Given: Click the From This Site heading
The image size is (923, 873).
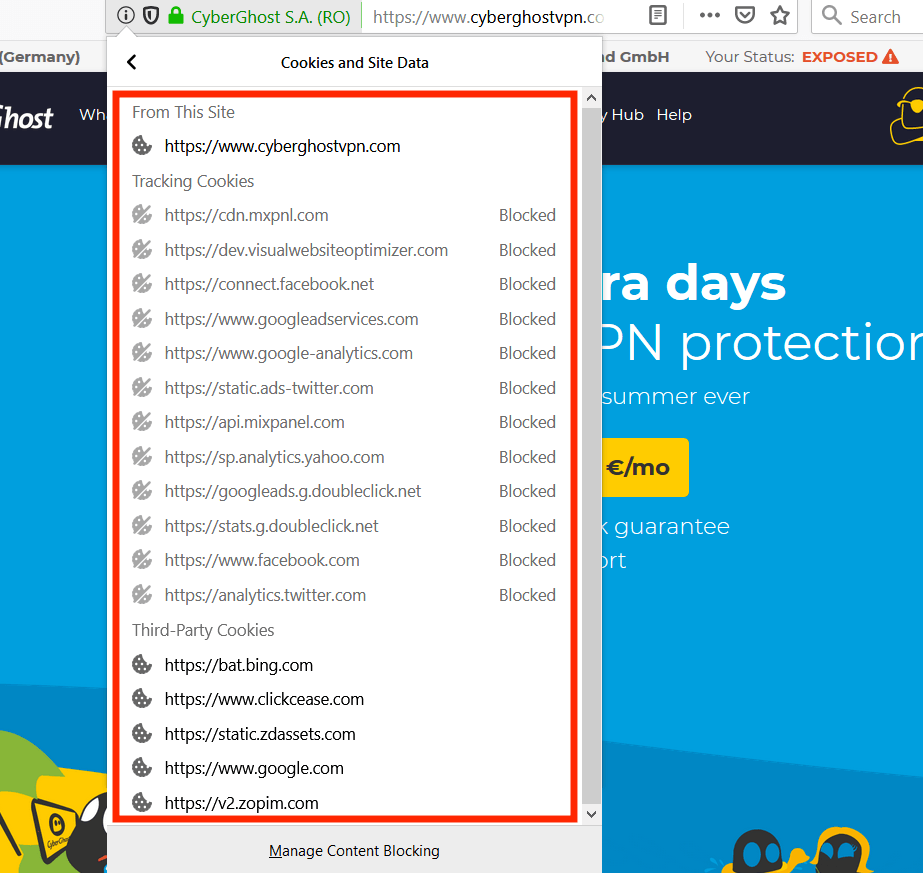Looking at the screenshot, I should 183,112.
